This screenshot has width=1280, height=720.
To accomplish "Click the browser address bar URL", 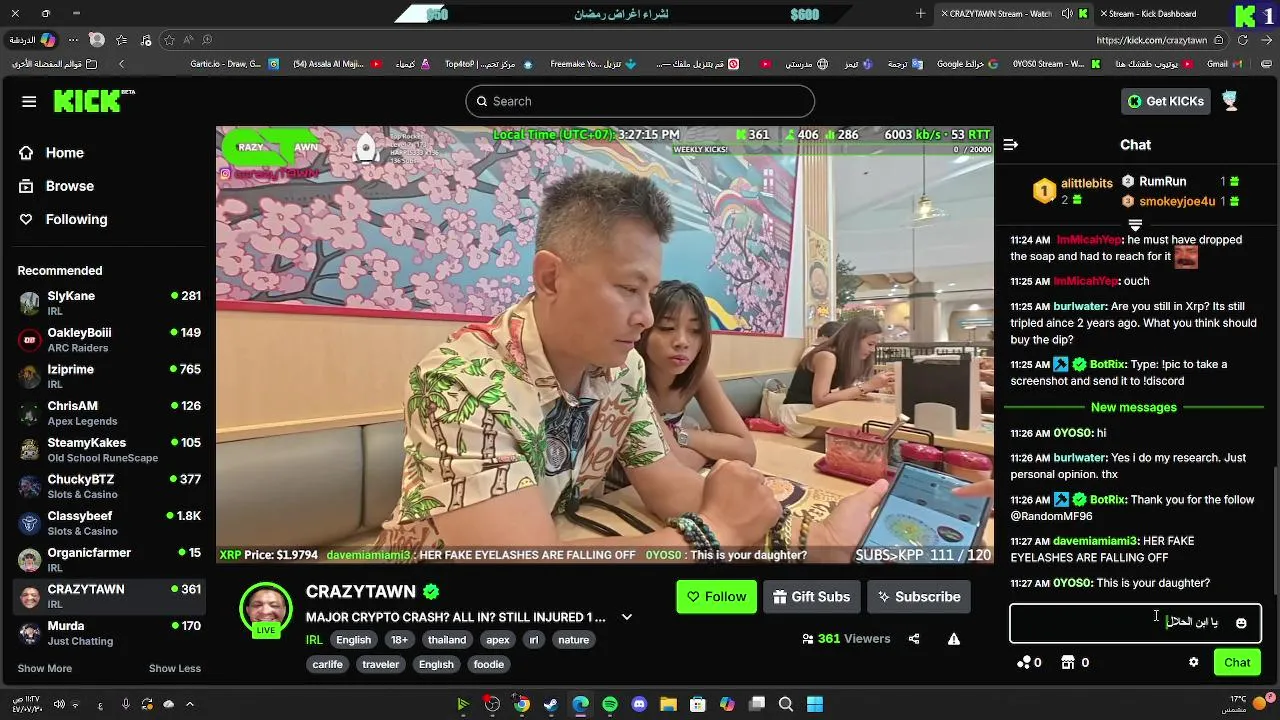I will pos(1151,40).
